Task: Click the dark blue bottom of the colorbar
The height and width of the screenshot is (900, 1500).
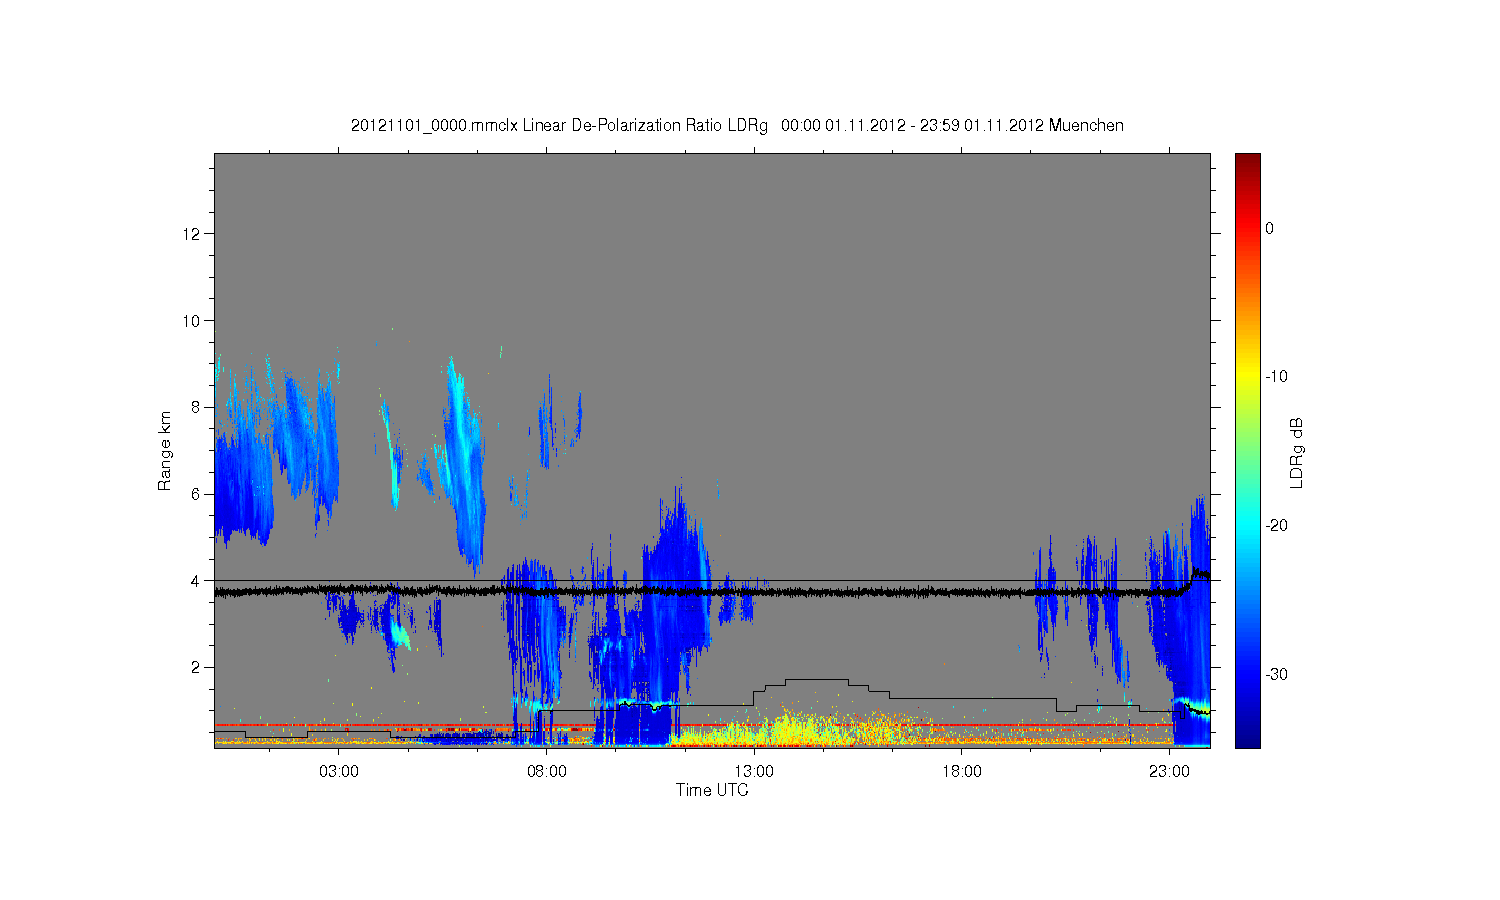Action: pyautogui.click(x=1247, y=738)
